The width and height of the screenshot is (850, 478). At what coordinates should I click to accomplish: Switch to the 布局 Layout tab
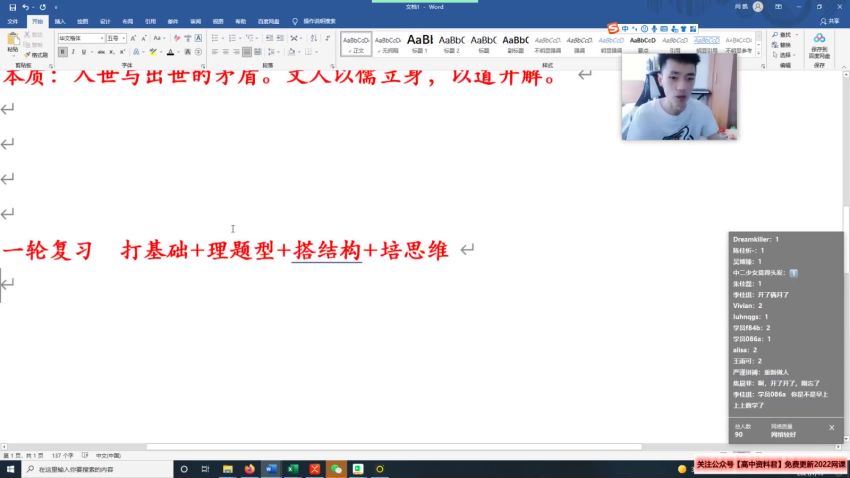pyautogui.click(x=128, y=21)
